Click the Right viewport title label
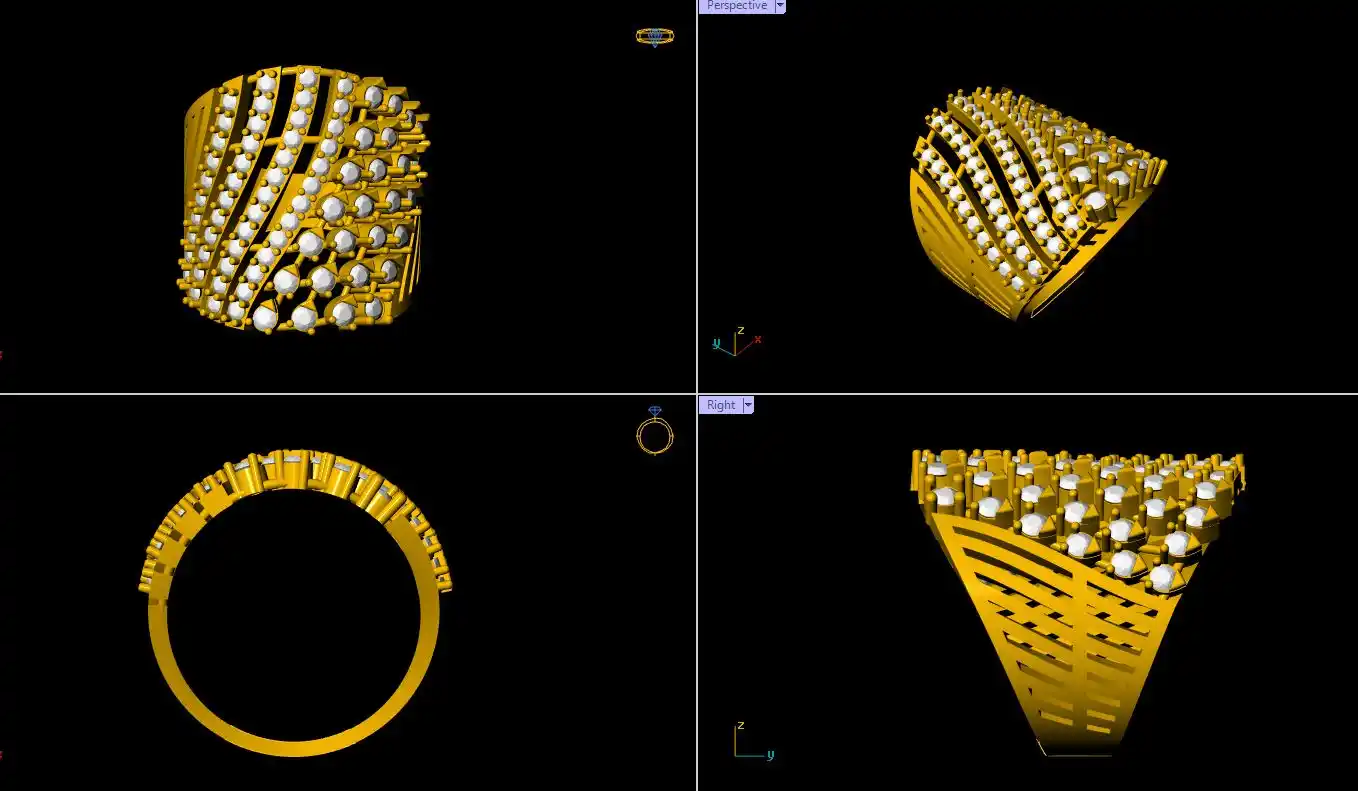Image resolution: width=1358 pixels, height=791 pixels. coord(720,405)
